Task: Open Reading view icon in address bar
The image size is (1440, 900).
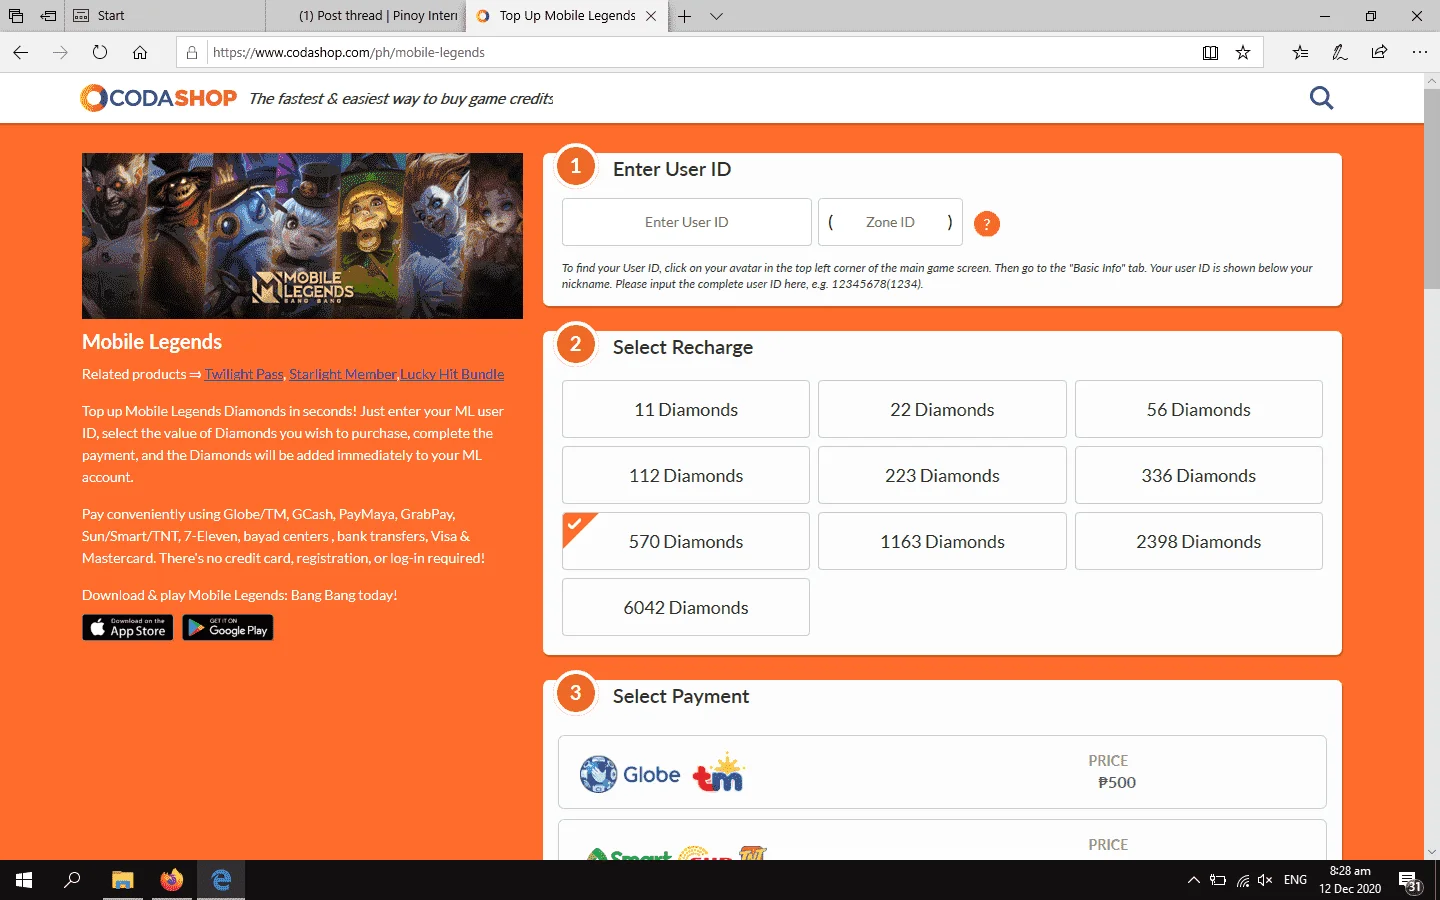Action: click(1210, 53)
